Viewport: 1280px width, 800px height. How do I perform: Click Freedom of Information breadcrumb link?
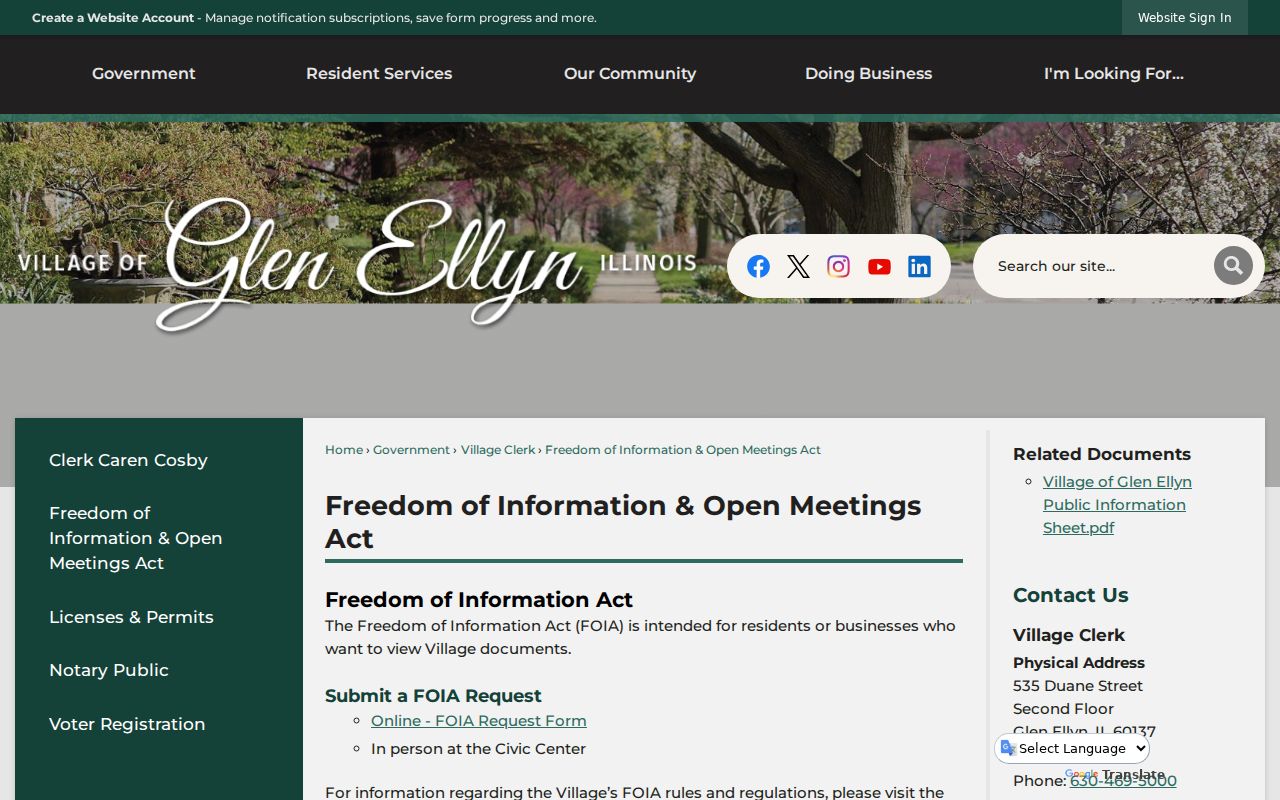point(683,450)
